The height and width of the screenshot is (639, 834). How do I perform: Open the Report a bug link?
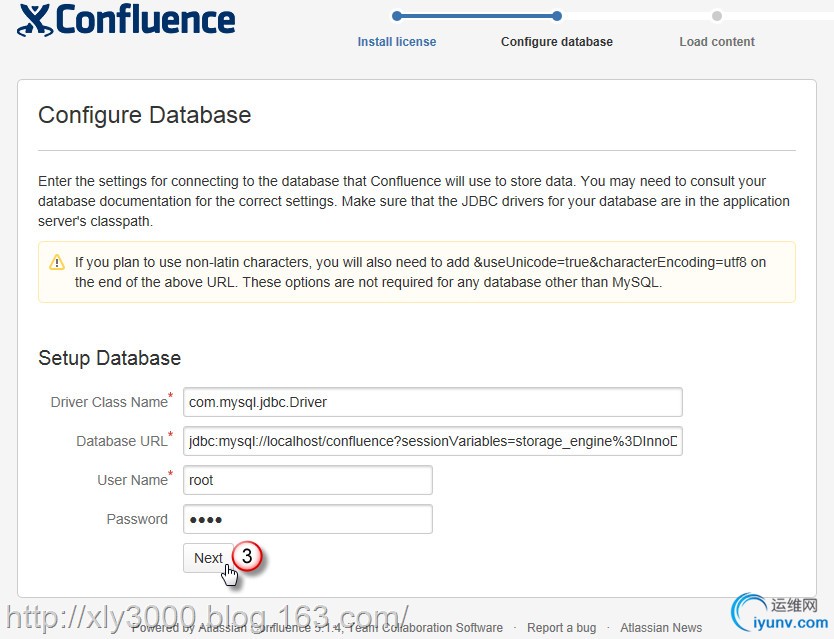[x=561, y=628]
